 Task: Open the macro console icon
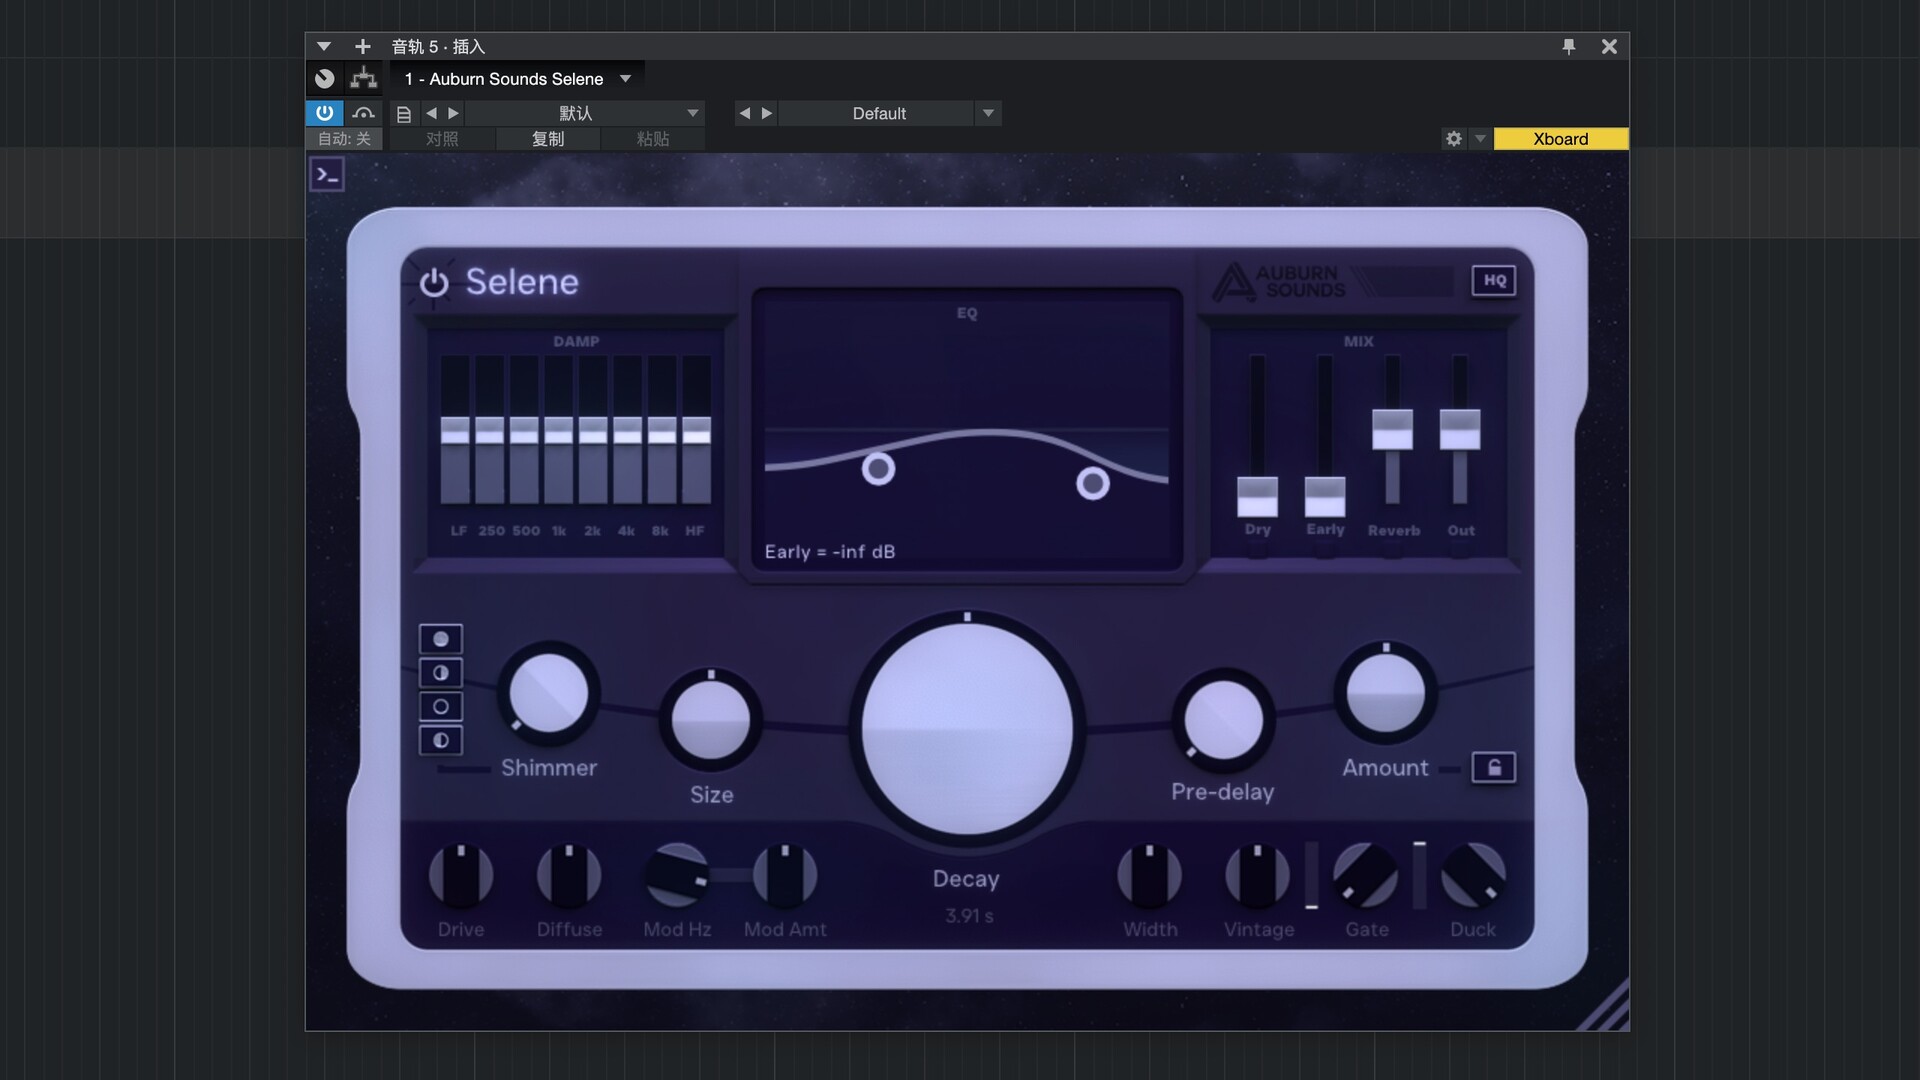click(x=327, y=175)
